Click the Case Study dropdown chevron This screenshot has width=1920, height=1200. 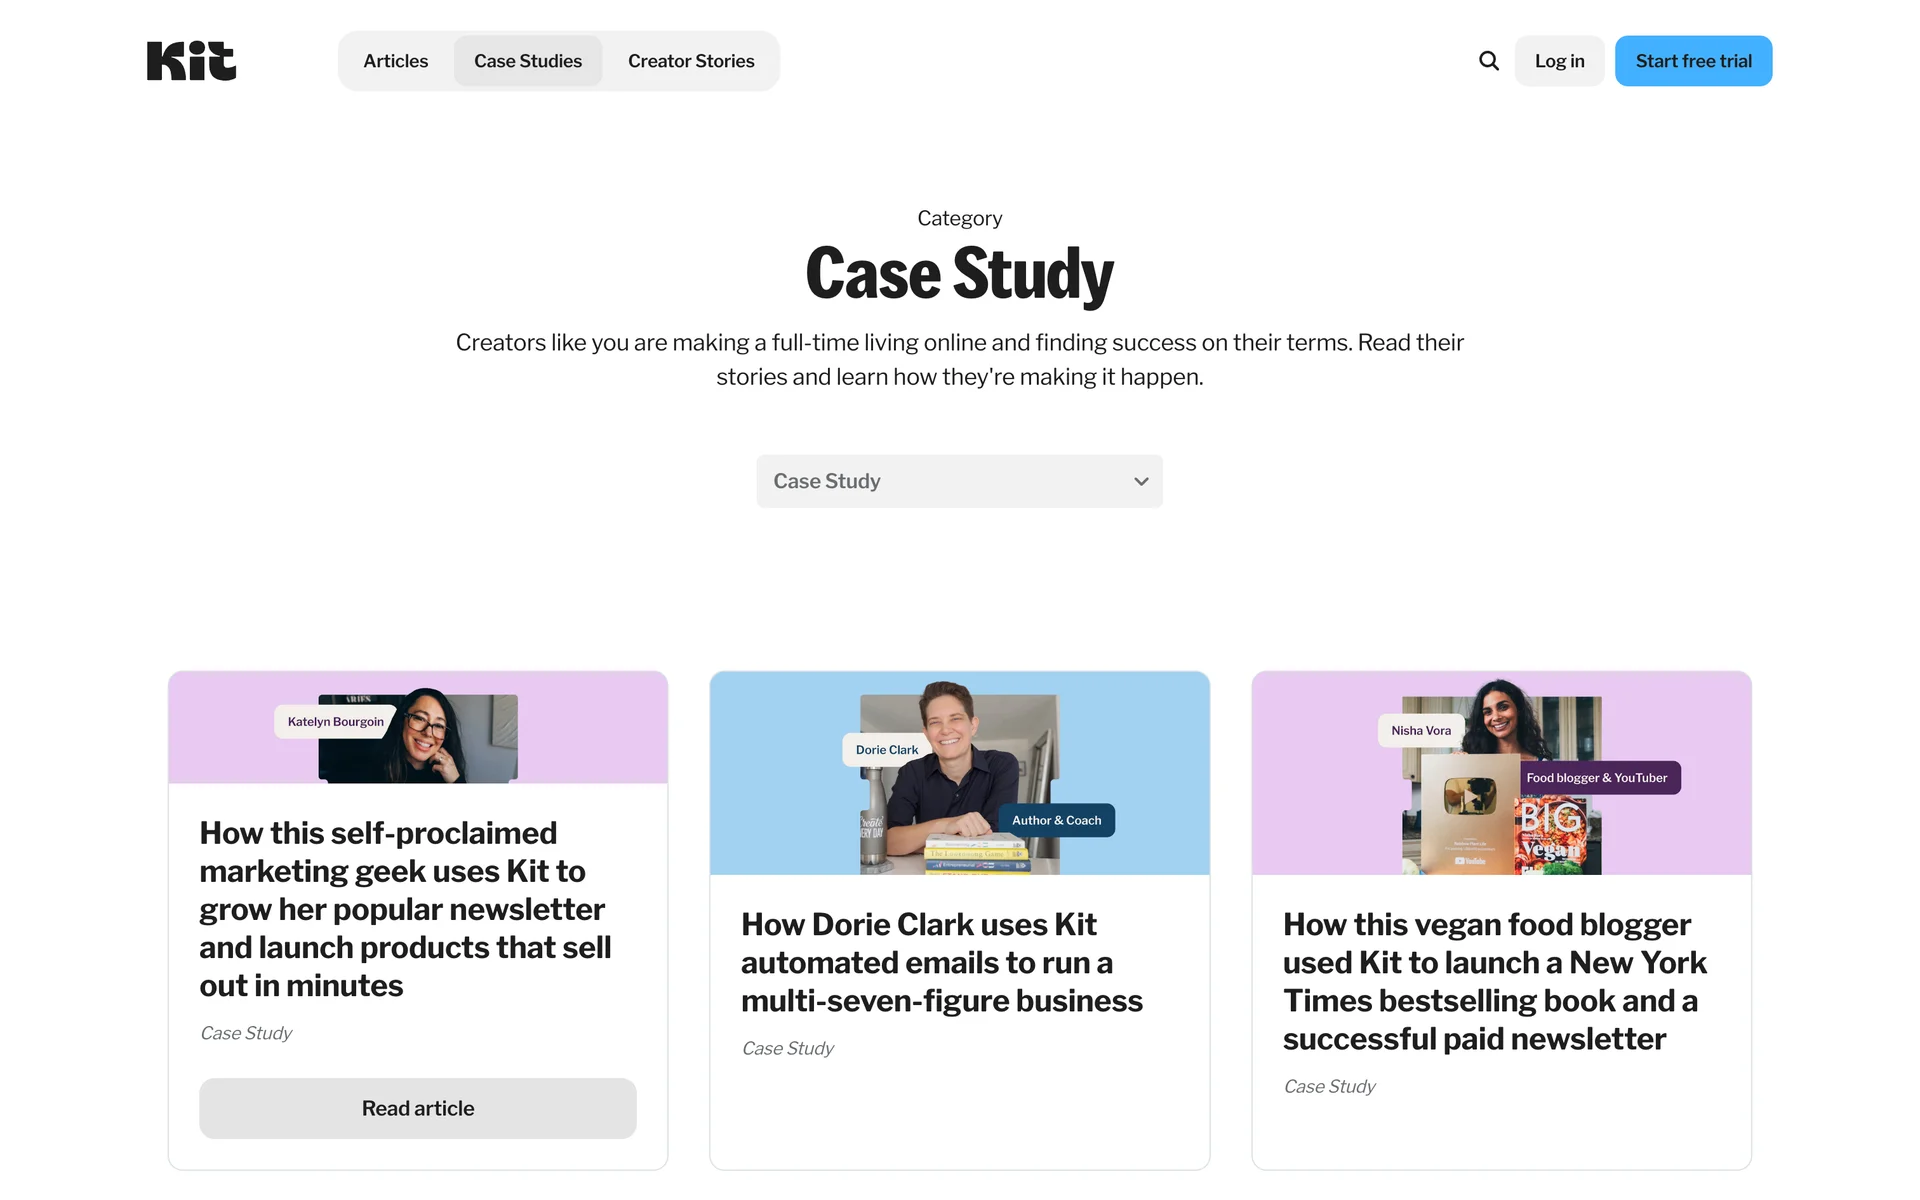[x=1141, y=481]
